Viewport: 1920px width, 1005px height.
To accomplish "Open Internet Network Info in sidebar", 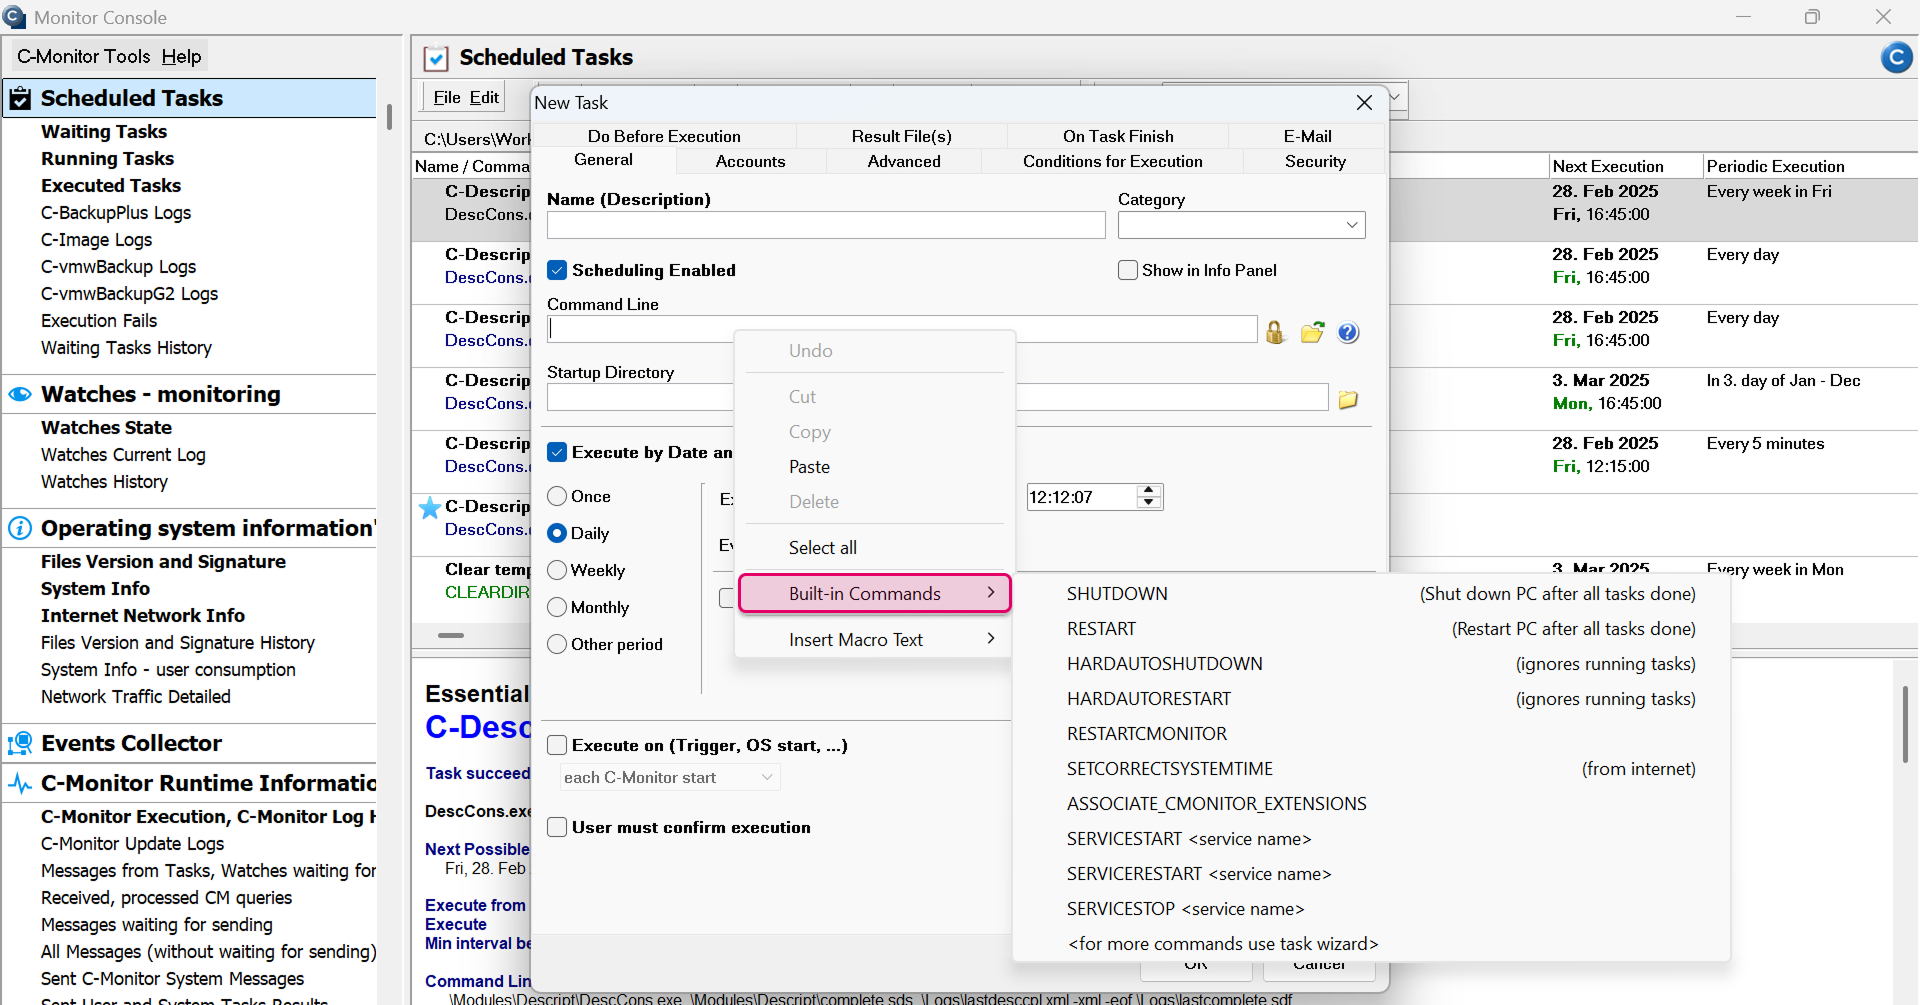I will coord(143,615).
